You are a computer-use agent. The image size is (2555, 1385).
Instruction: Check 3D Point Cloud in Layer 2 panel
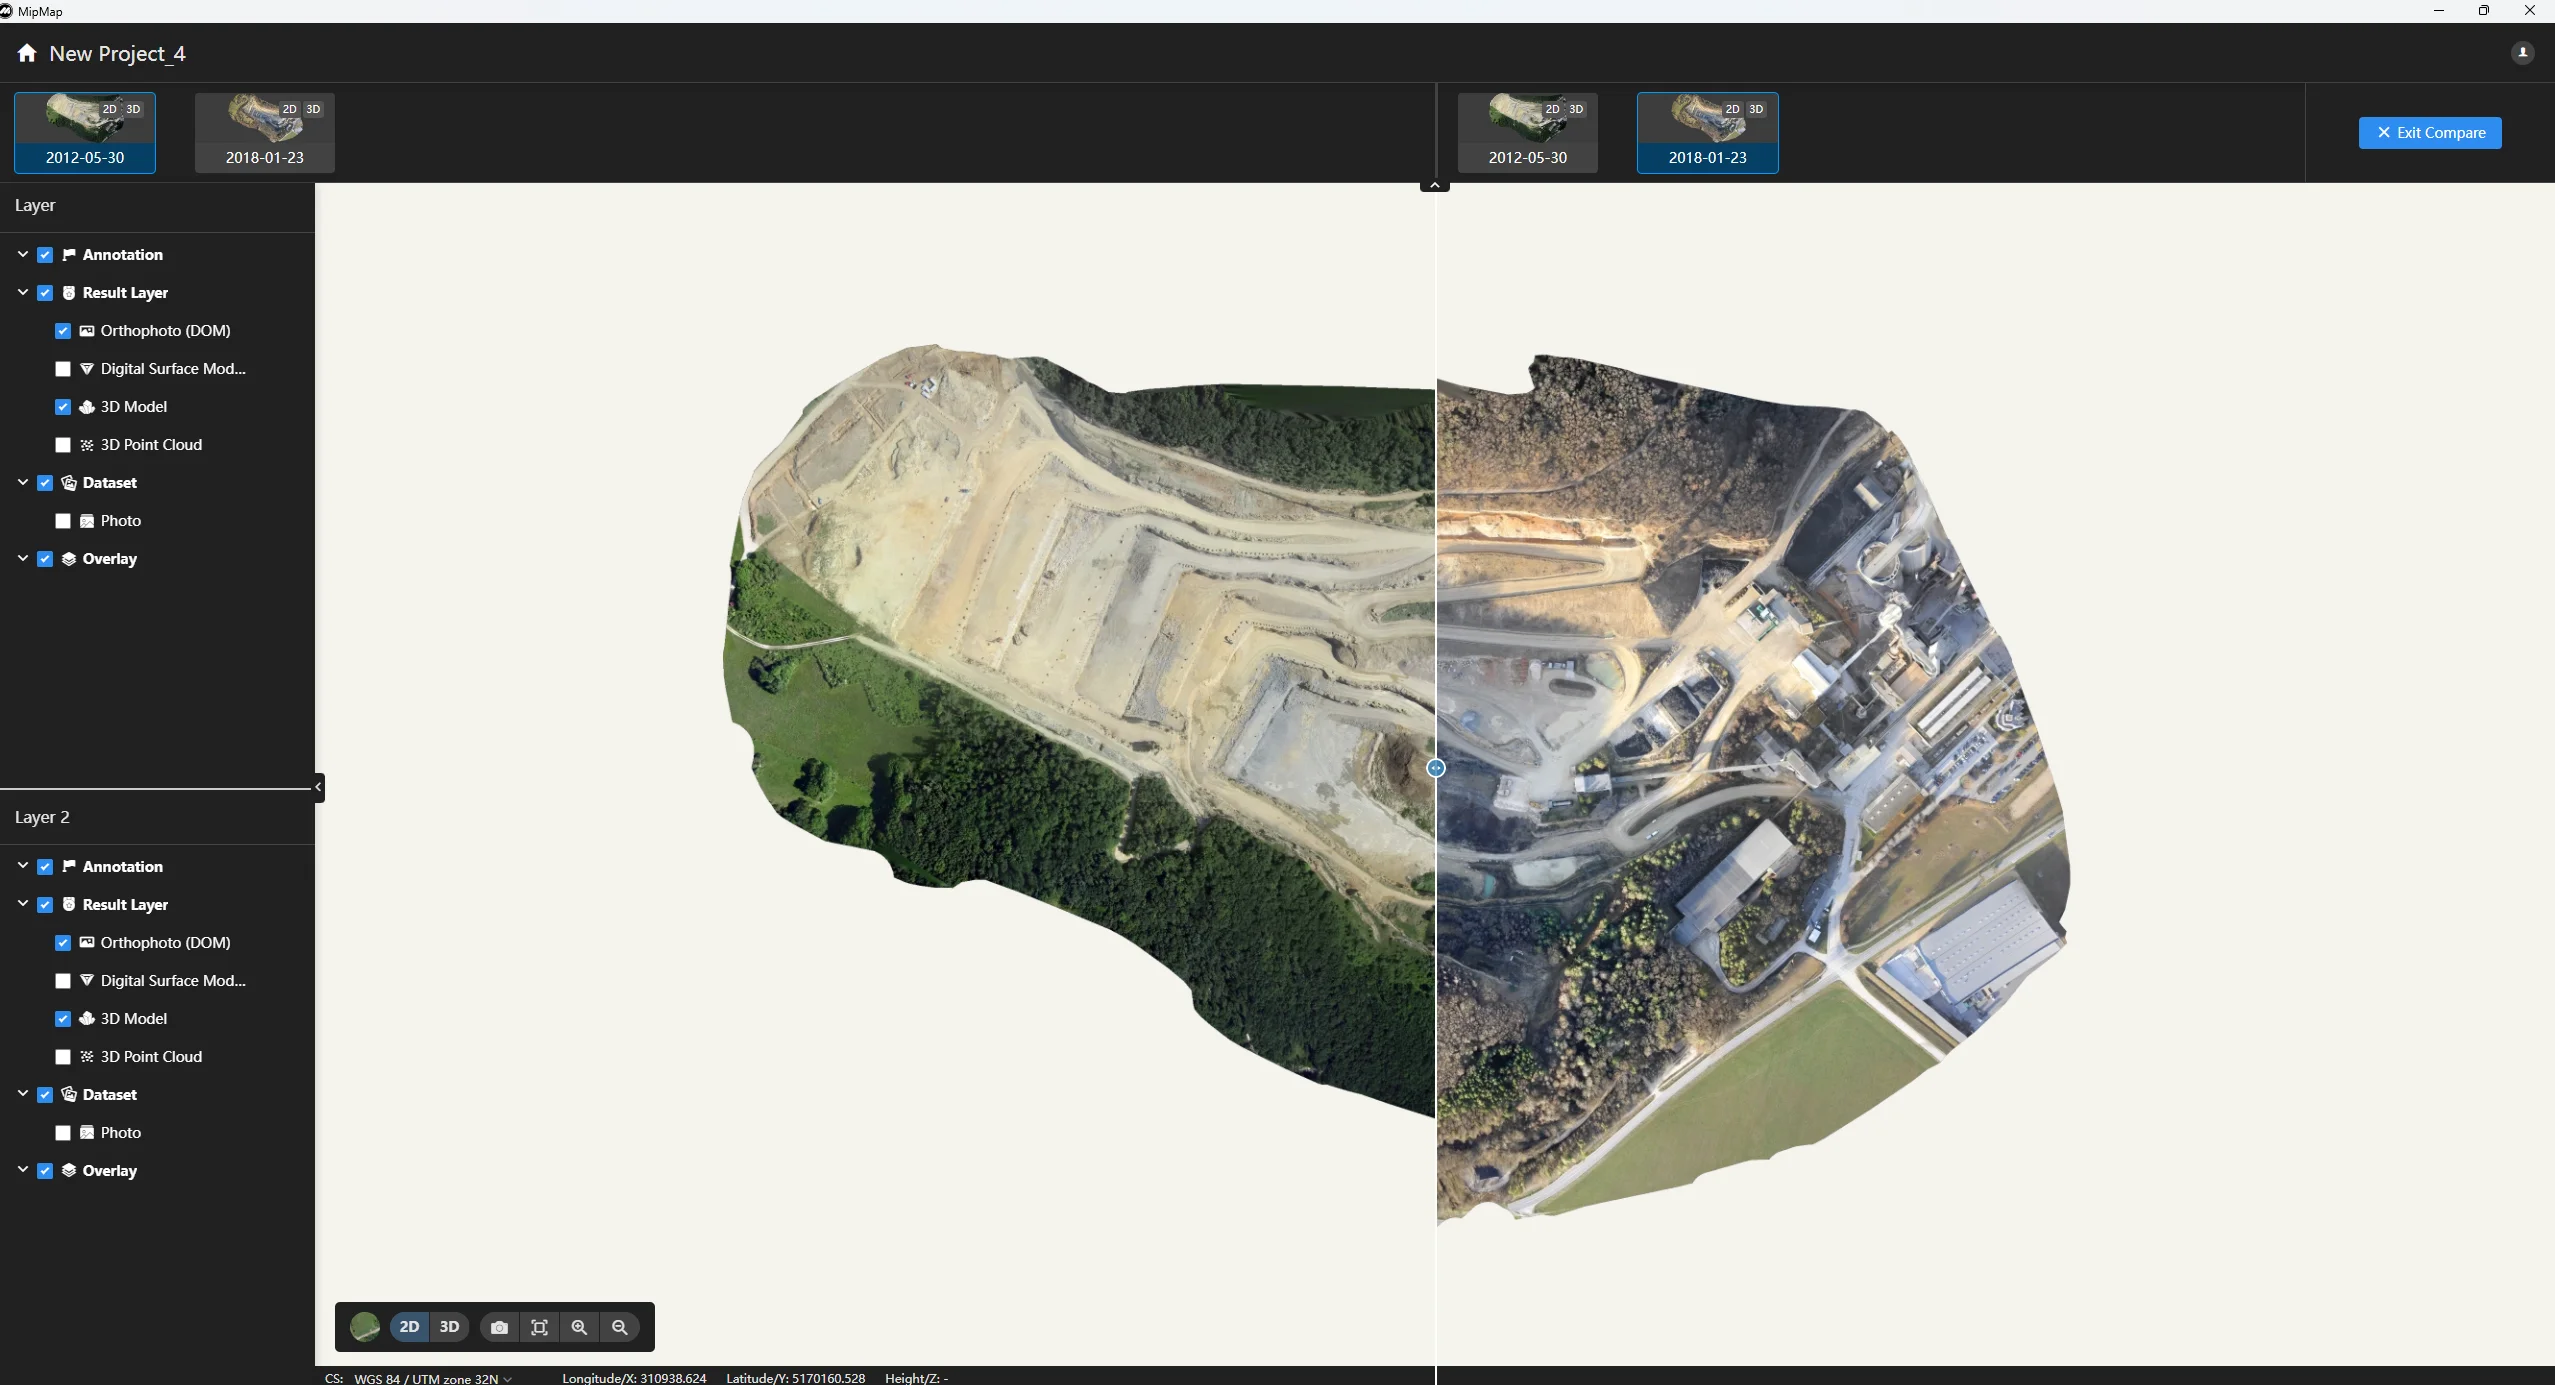point(63,1057)
